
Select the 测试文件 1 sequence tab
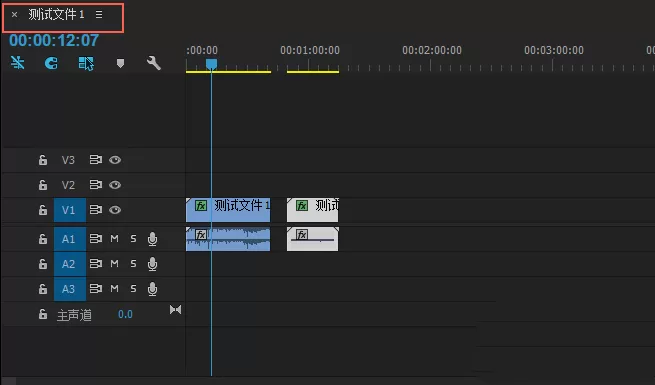click(56, 15)
